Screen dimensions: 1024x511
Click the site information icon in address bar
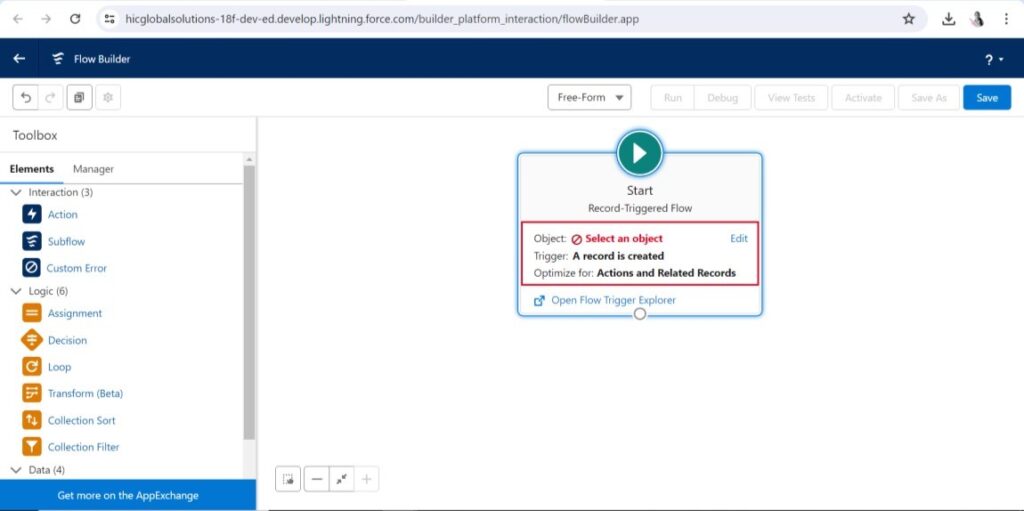pyautogui.click(x=110, y=19)
